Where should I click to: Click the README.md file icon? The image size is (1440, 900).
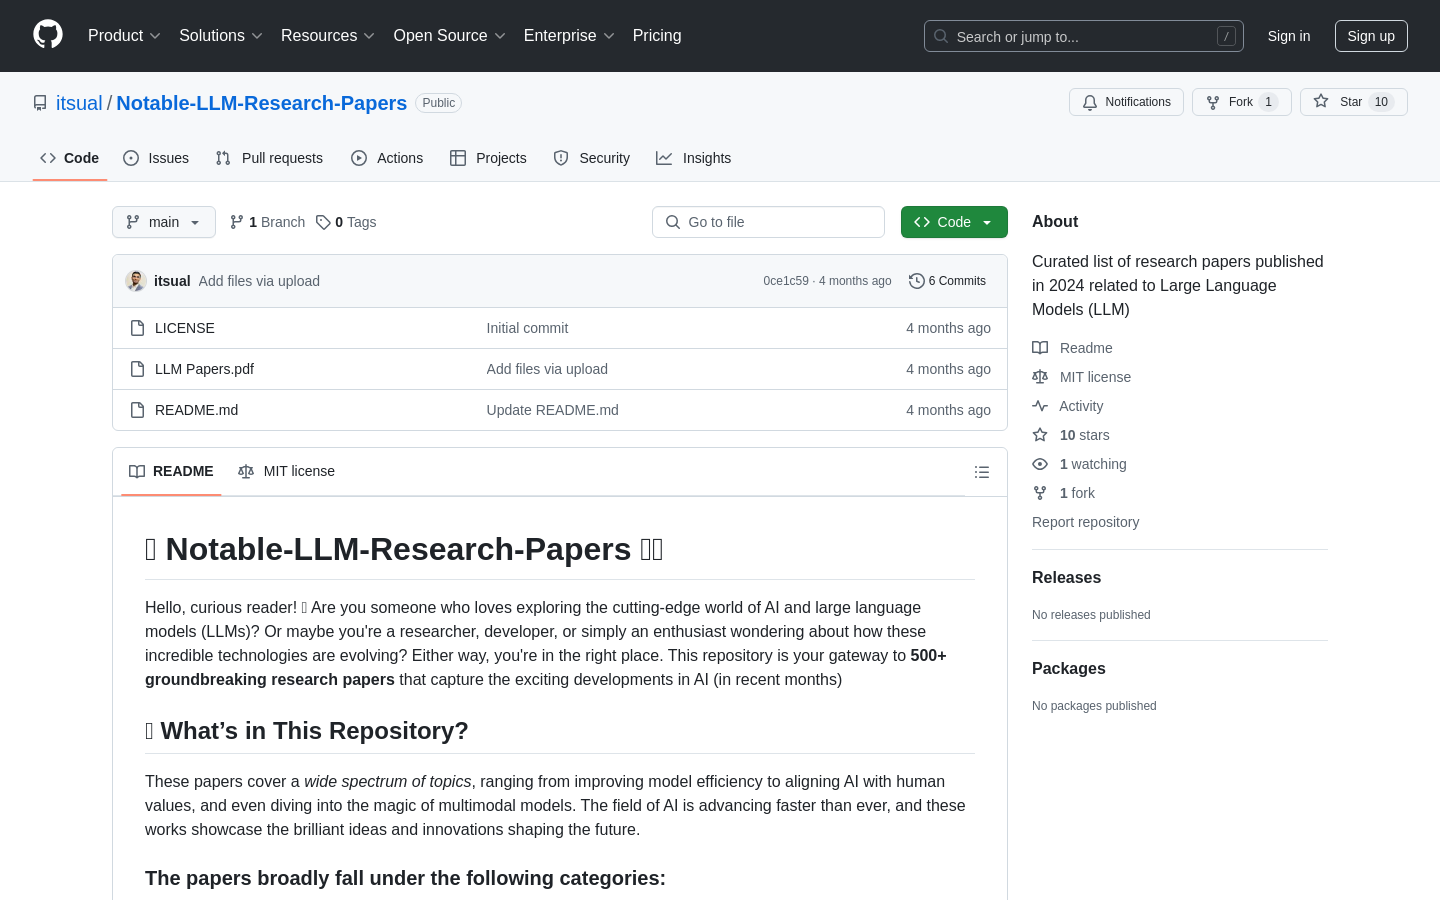[138, 410]
